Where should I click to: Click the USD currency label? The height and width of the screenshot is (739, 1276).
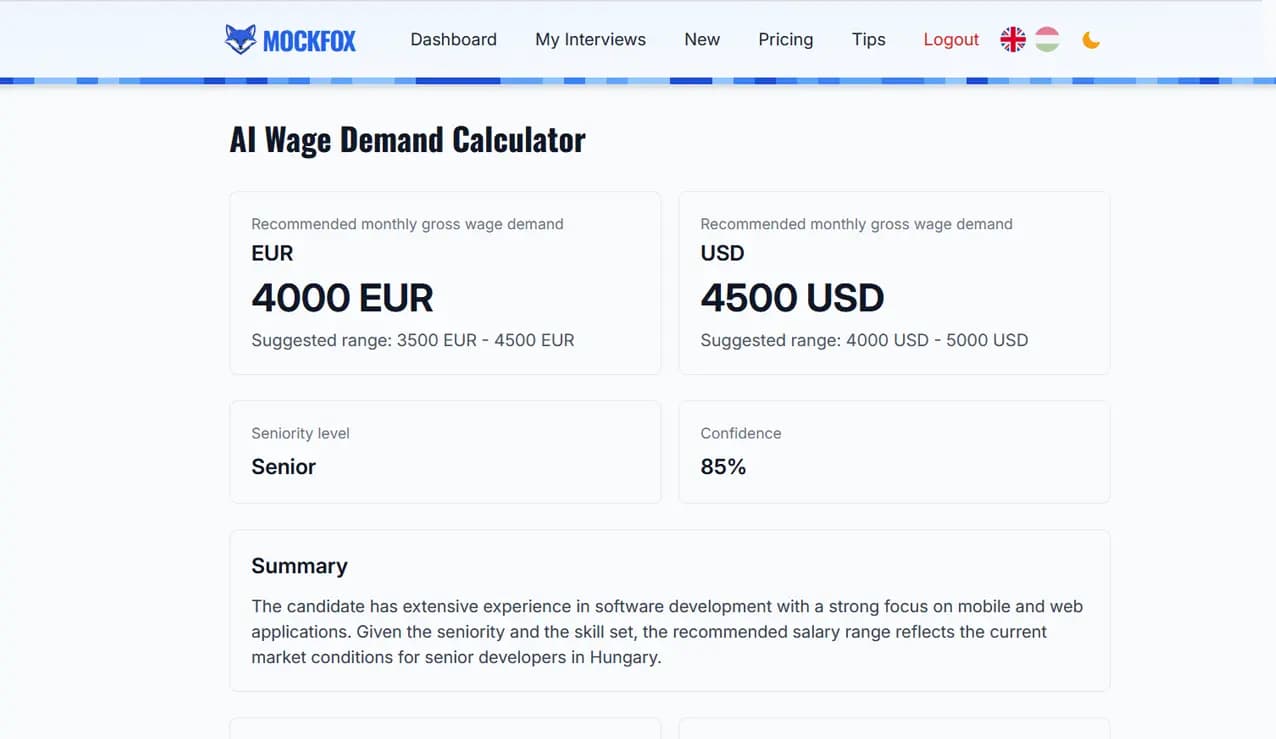point(722,253)
